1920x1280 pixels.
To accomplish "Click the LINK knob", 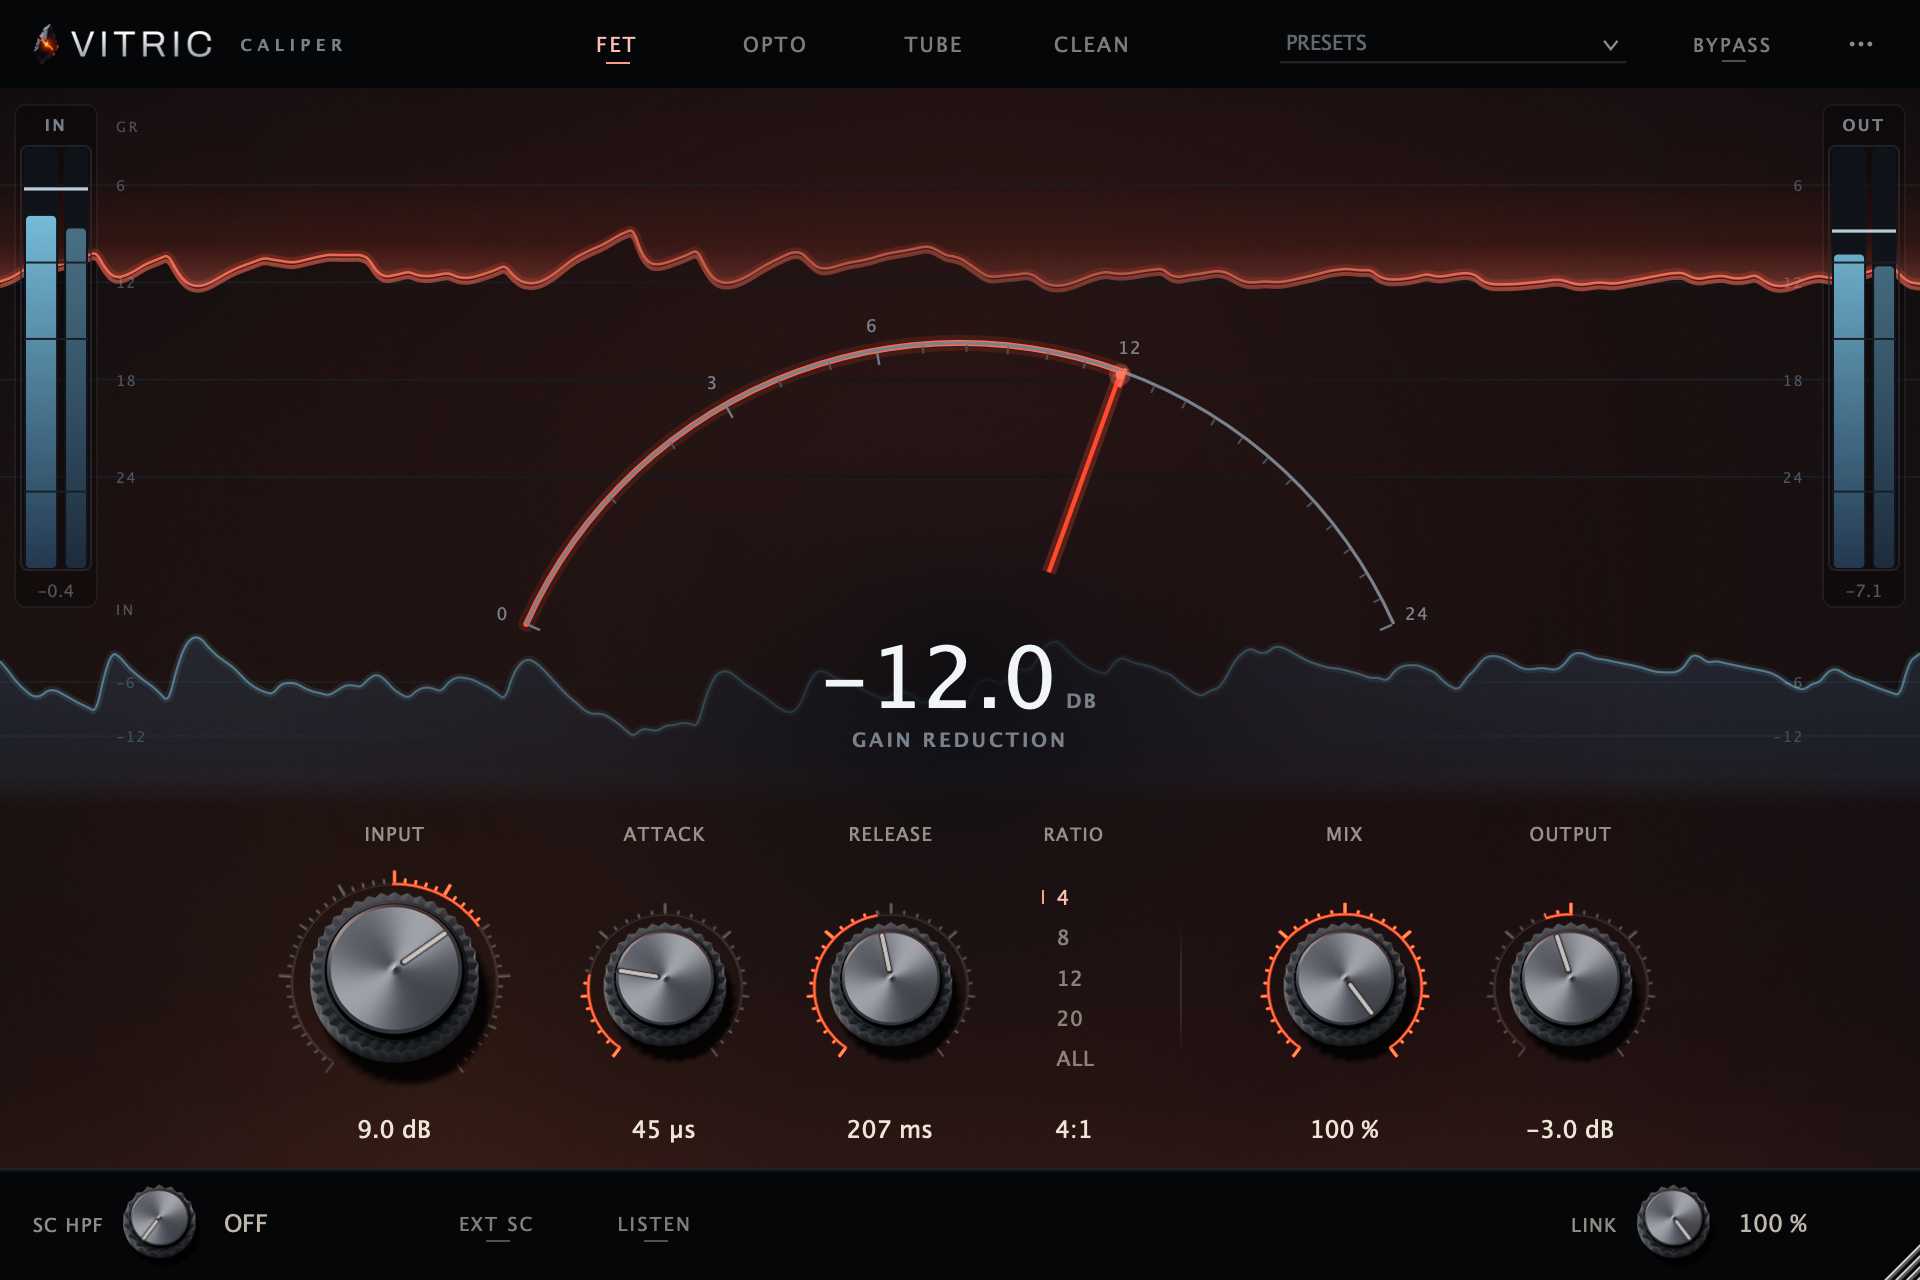I will 1672,1222.
